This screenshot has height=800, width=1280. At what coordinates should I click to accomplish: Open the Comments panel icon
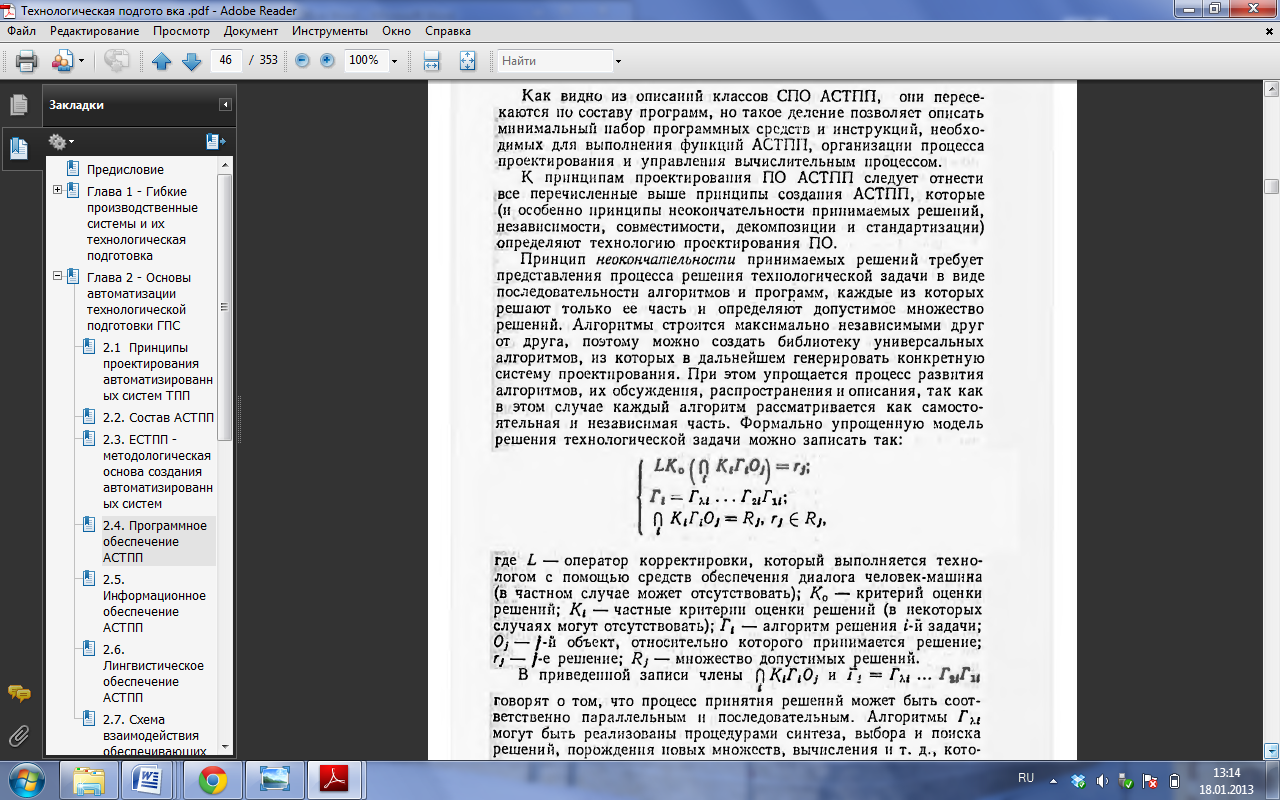pyautogui.click(x=18, y=693)
